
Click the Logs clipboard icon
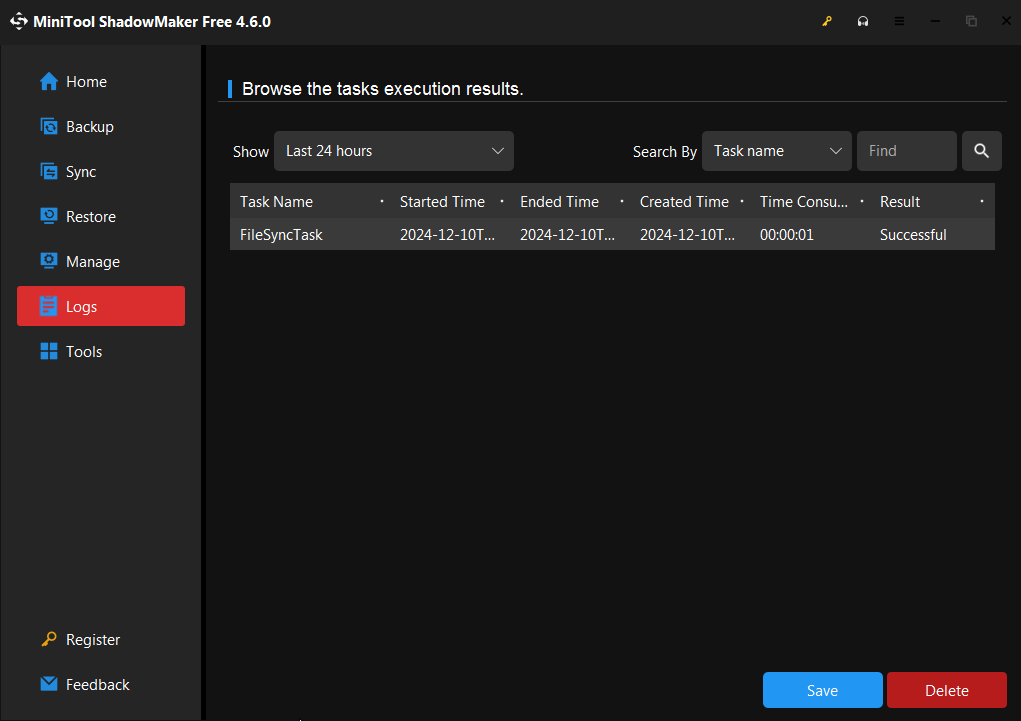coord(49,306)
